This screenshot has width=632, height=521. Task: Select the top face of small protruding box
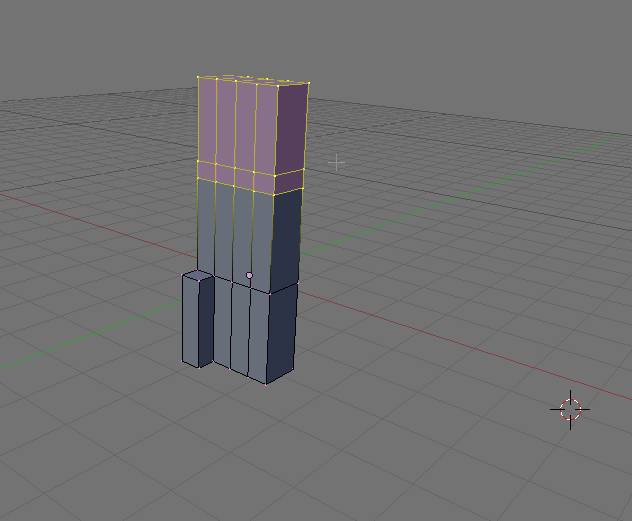(198, 276)
